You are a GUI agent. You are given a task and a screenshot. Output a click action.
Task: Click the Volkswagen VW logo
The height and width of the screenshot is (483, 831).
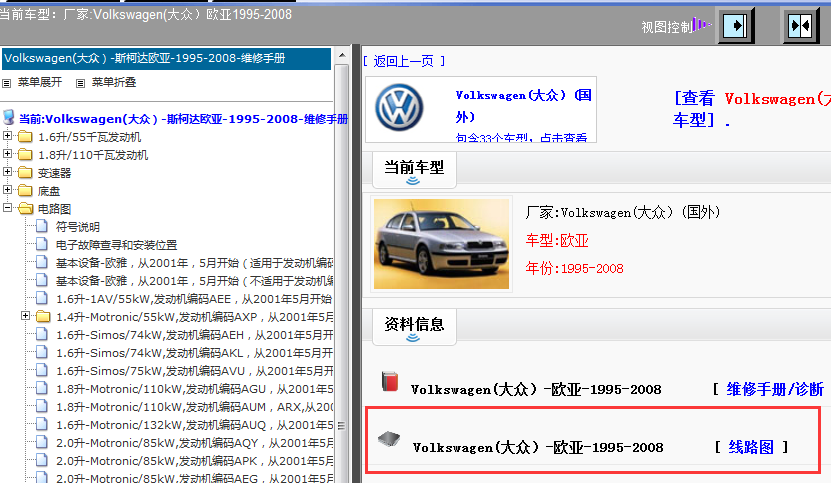click(x=399, y=108)
